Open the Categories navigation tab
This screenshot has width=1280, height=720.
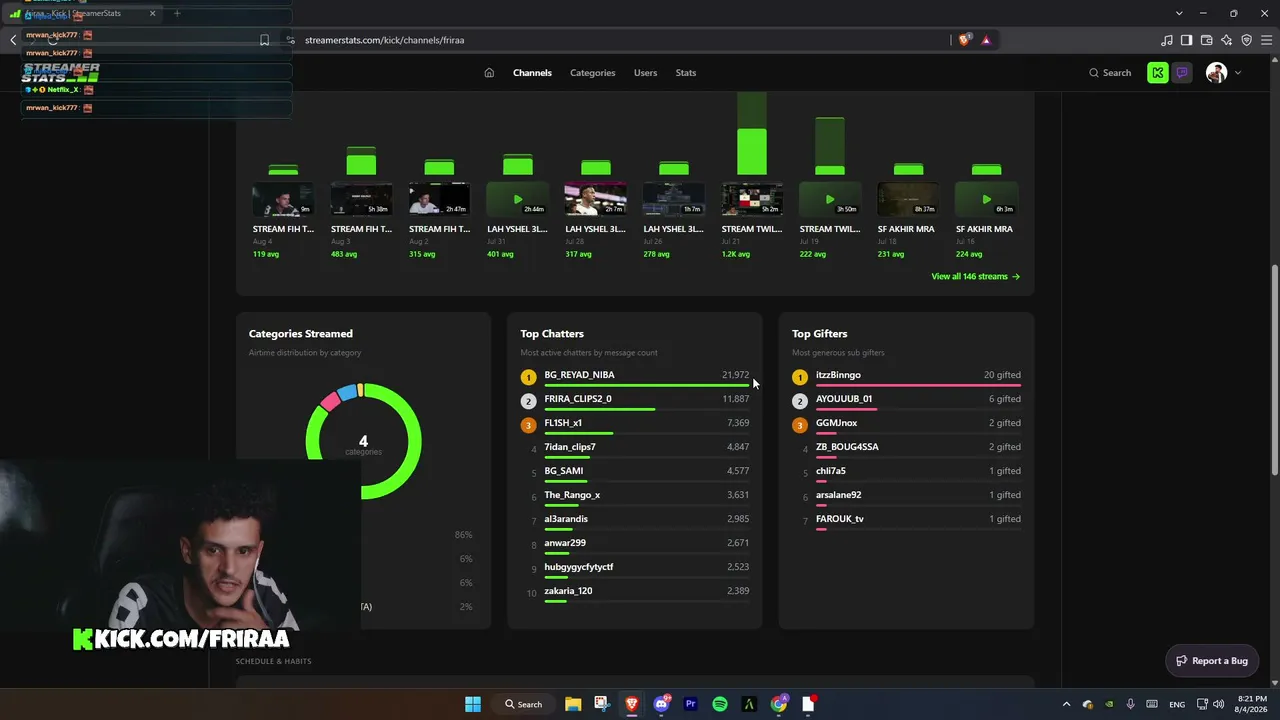[x=592, y=73]
